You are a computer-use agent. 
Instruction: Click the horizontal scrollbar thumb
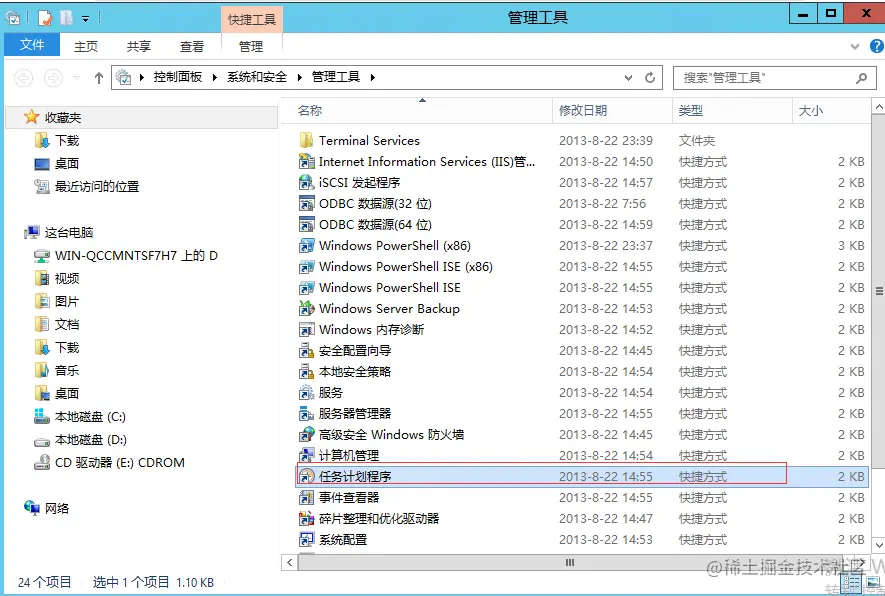(570, 562)
